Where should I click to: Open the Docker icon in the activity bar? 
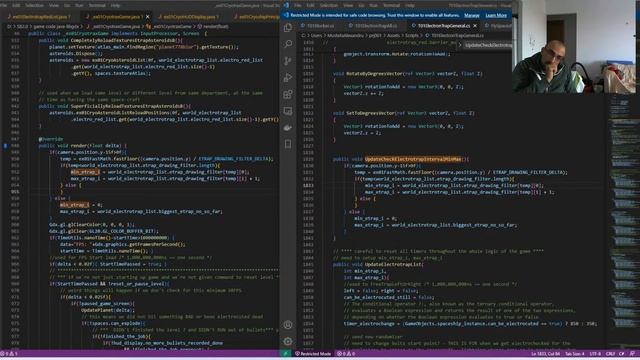288,127
